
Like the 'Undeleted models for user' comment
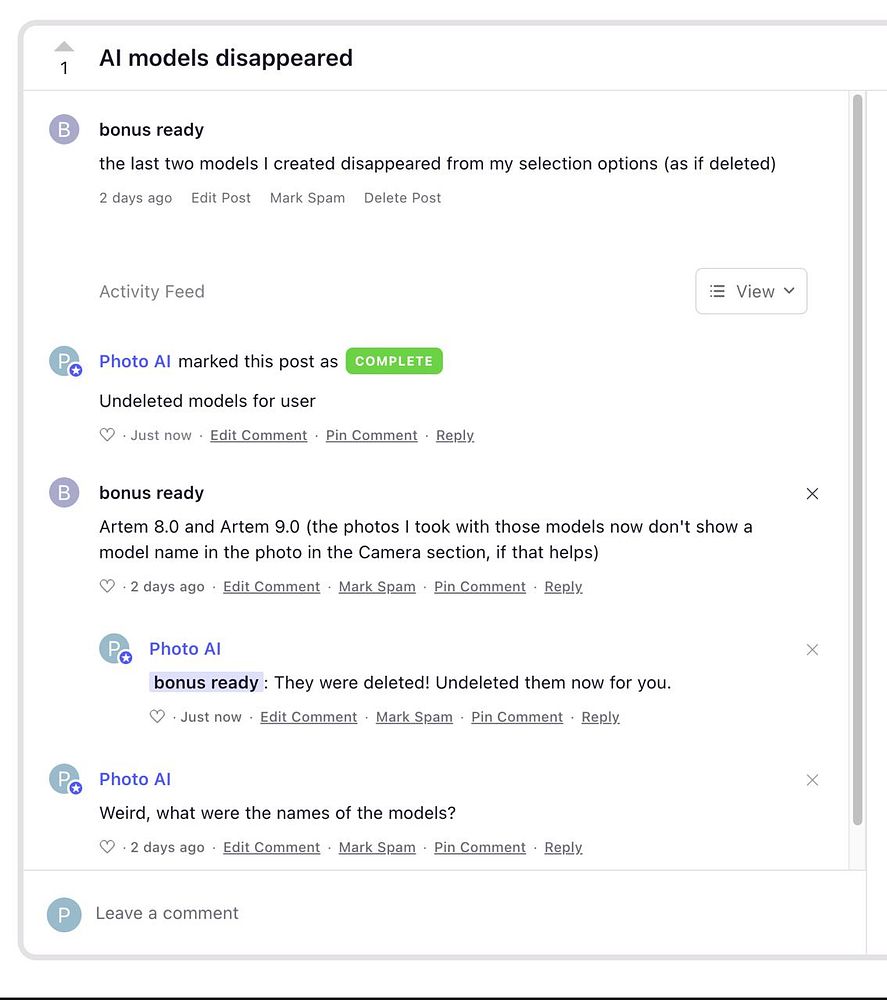click(x=107, y=435)
